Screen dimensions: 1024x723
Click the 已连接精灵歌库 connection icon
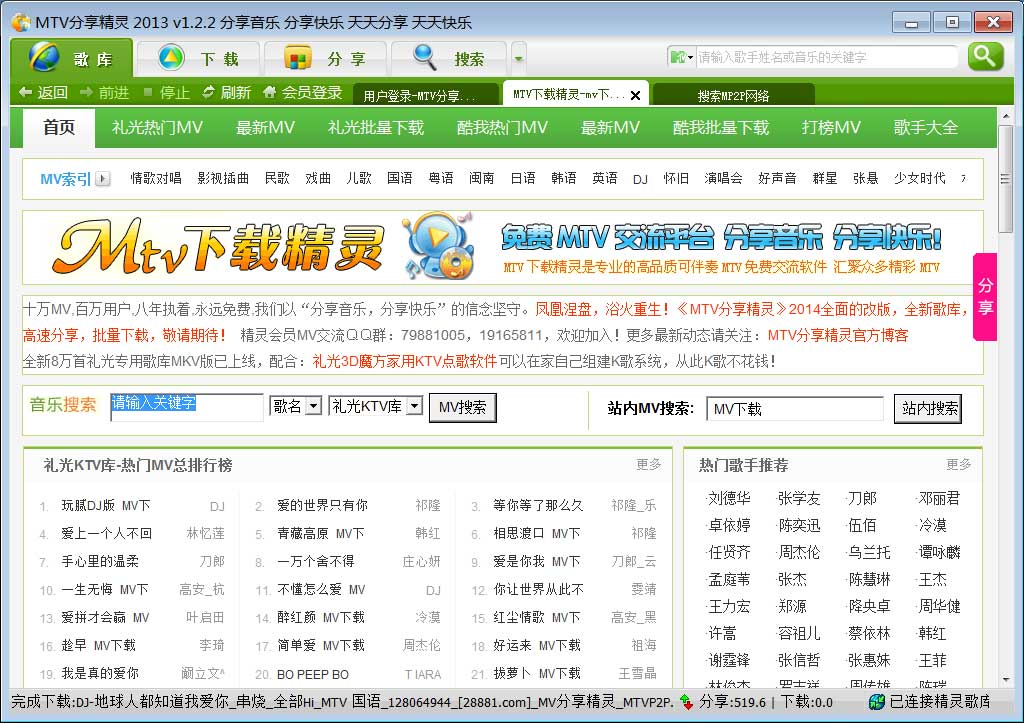tap(876, 702)
